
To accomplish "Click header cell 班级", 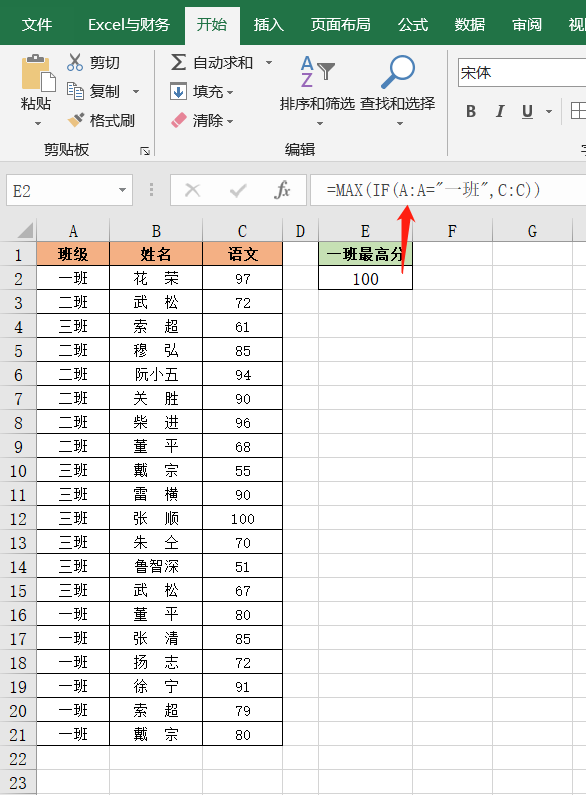I will click(x=74, y=254).
